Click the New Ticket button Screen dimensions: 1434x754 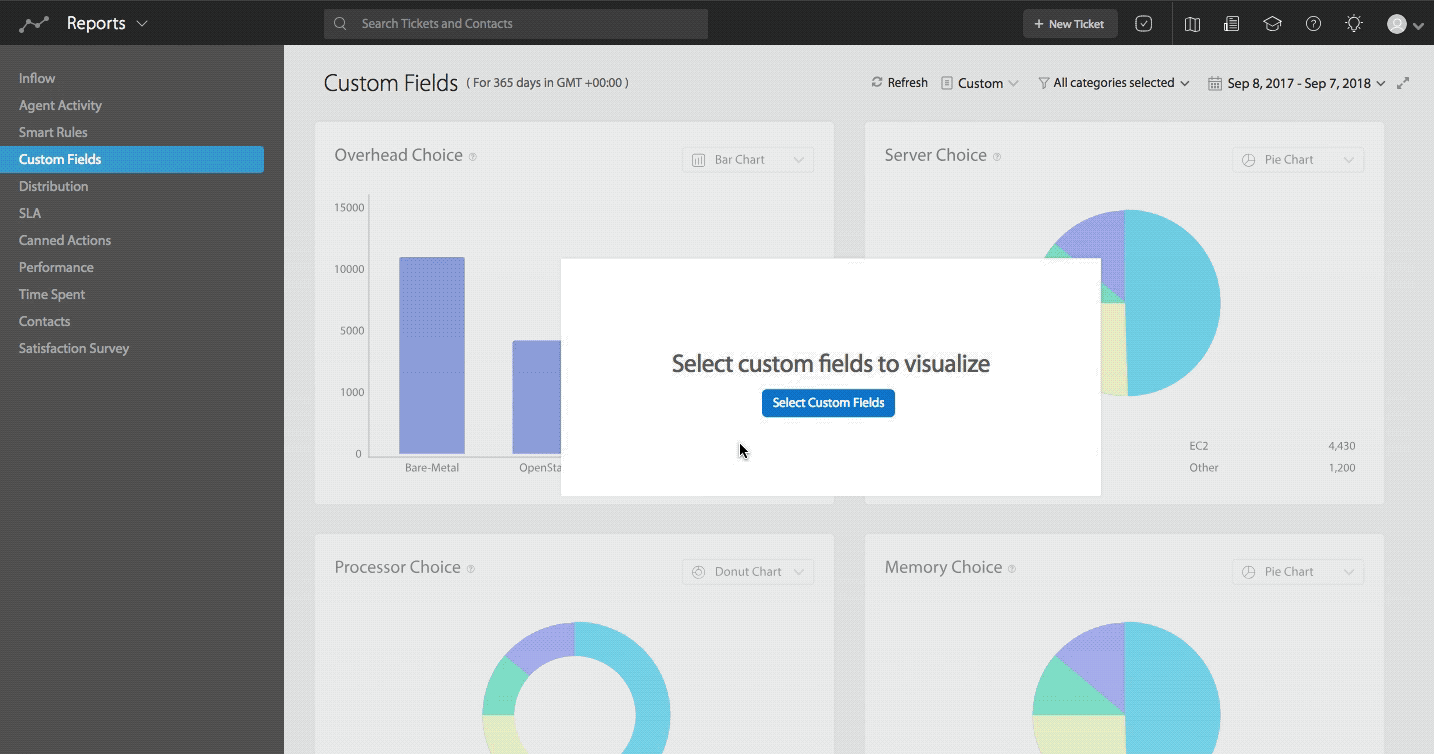tap(1069, 23)
